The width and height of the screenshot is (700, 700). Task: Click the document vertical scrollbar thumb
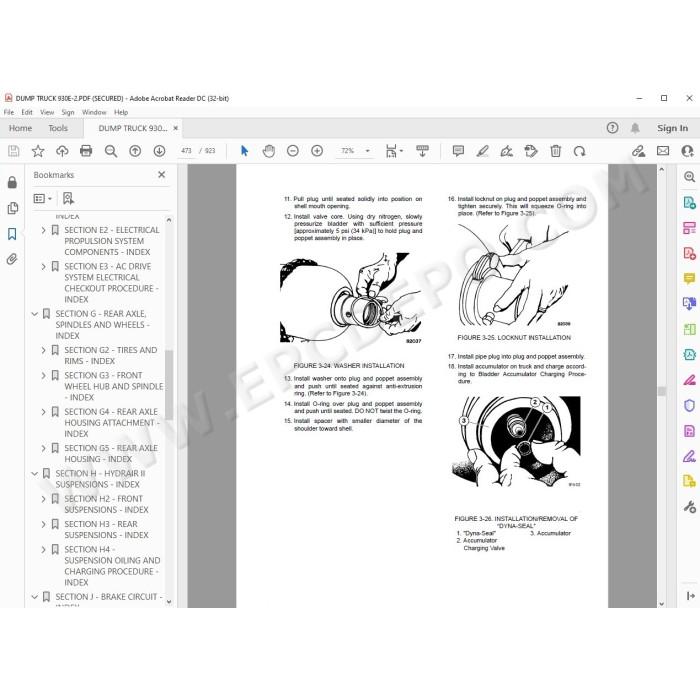click(662, 391)
